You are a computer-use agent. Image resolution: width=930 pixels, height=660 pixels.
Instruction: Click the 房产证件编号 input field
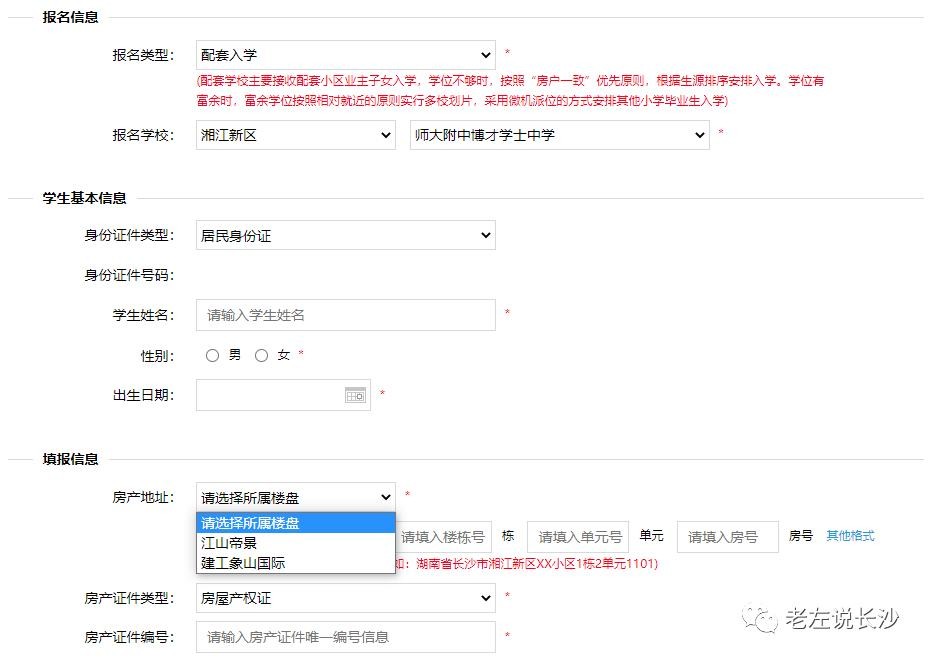(x=346, y=637)
